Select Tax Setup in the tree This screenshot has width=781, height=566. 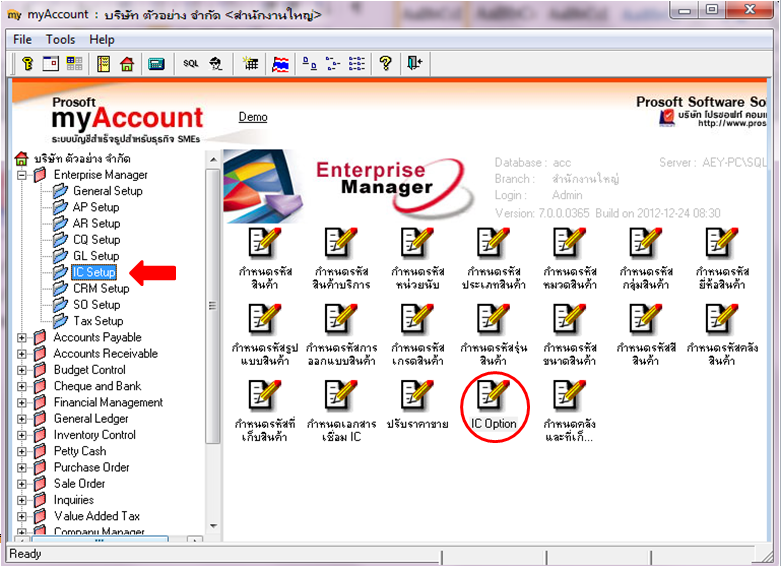coord(98,321)
